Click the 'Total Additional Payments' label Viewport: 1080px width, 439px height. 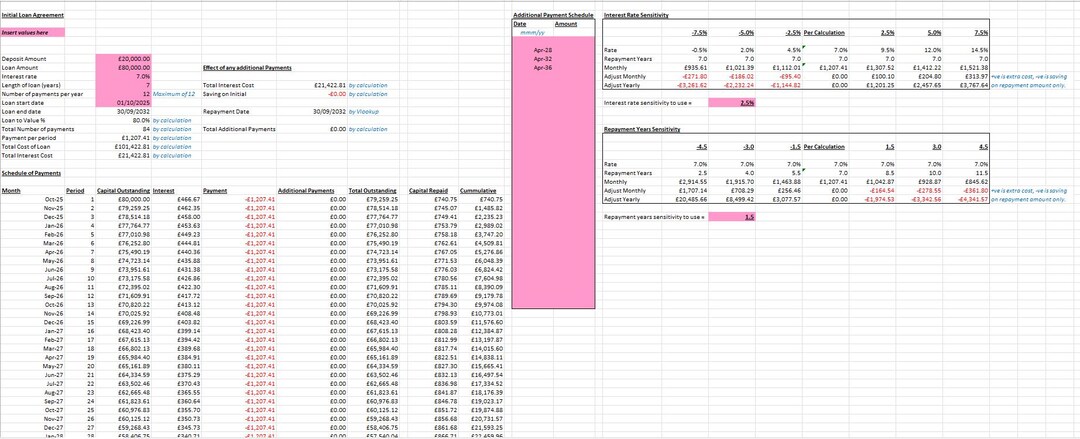click(239, 129)
